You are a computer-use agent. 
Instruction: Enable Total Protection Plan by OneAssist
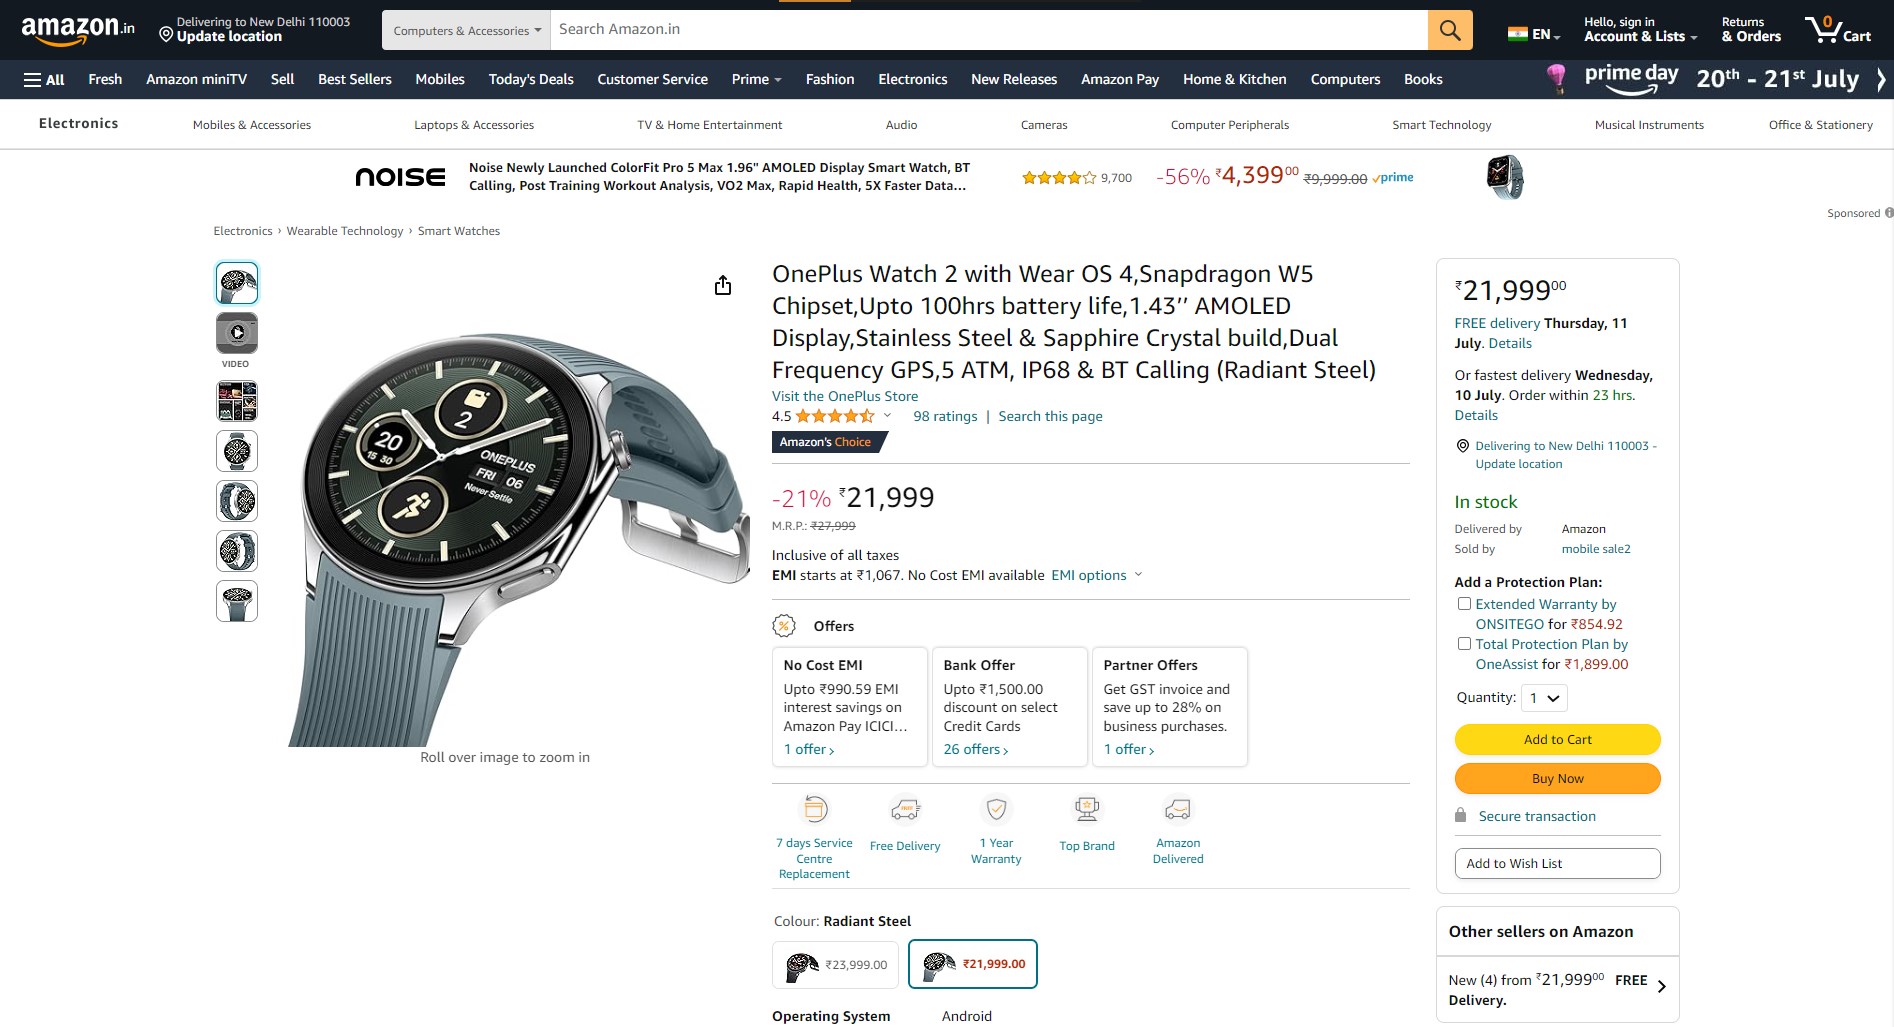point(1464,644)
